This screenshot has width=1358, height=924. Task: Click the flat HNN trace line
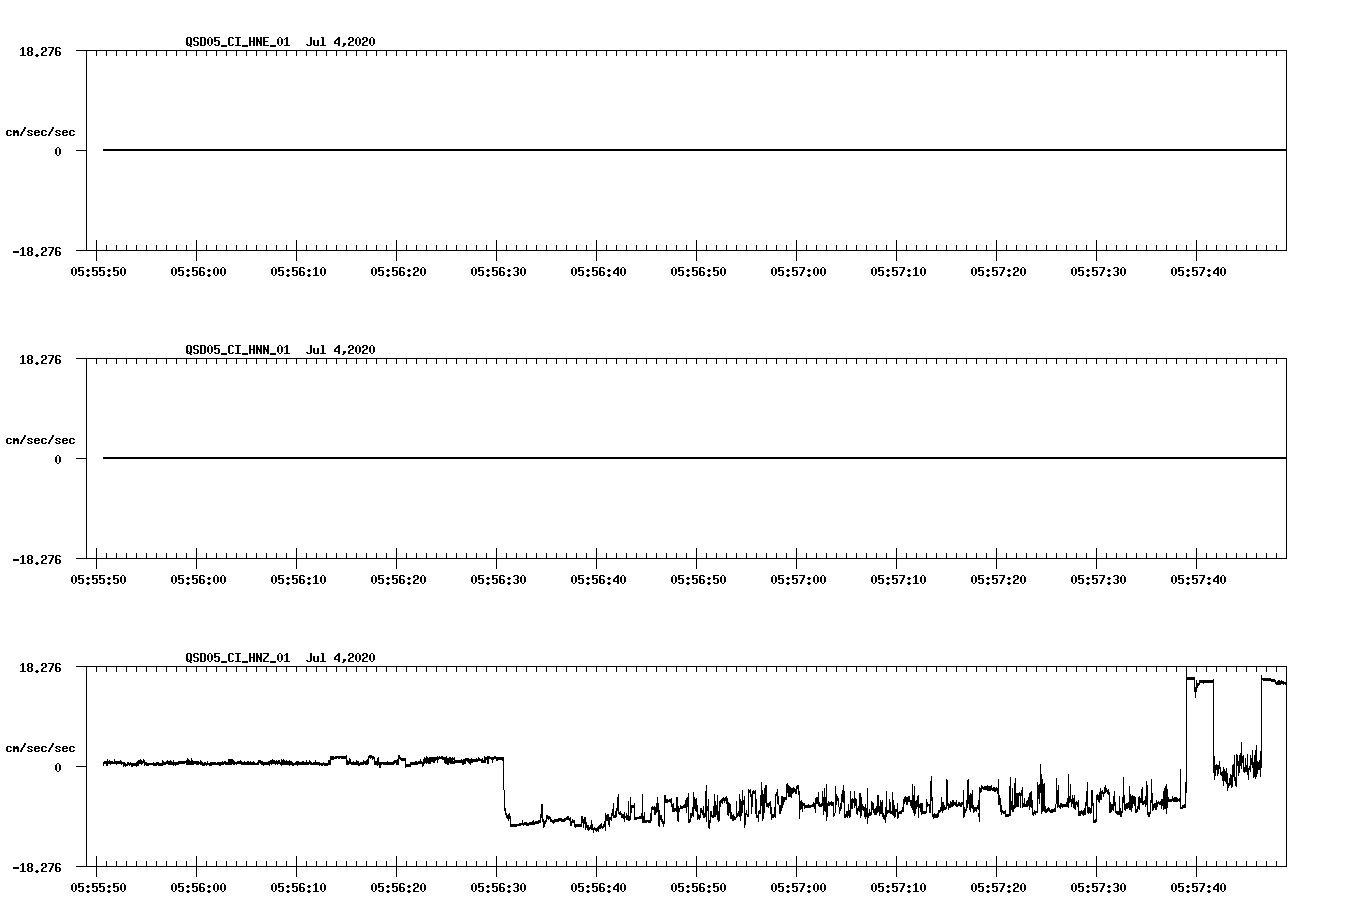click(x=694, y=458)
